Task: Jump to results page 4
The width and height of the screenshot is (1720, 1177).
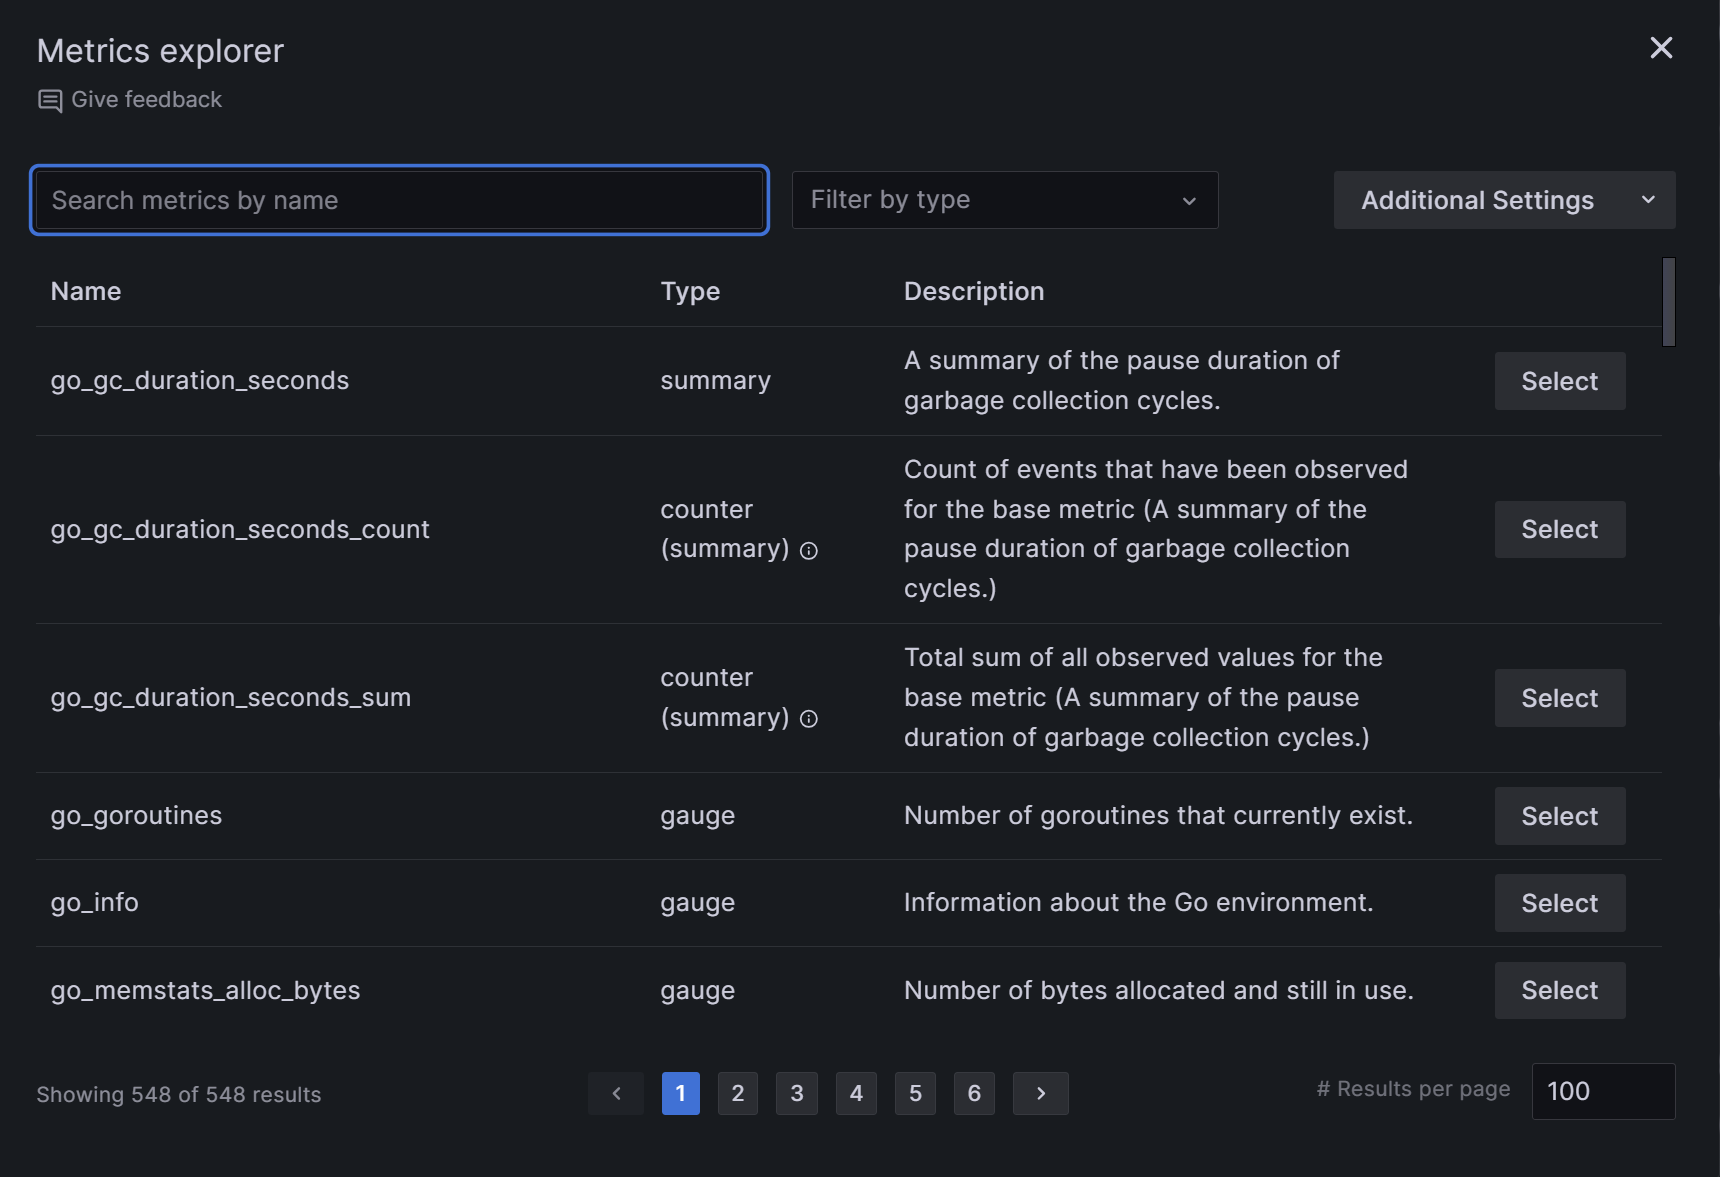Action: pos(856,1093)
